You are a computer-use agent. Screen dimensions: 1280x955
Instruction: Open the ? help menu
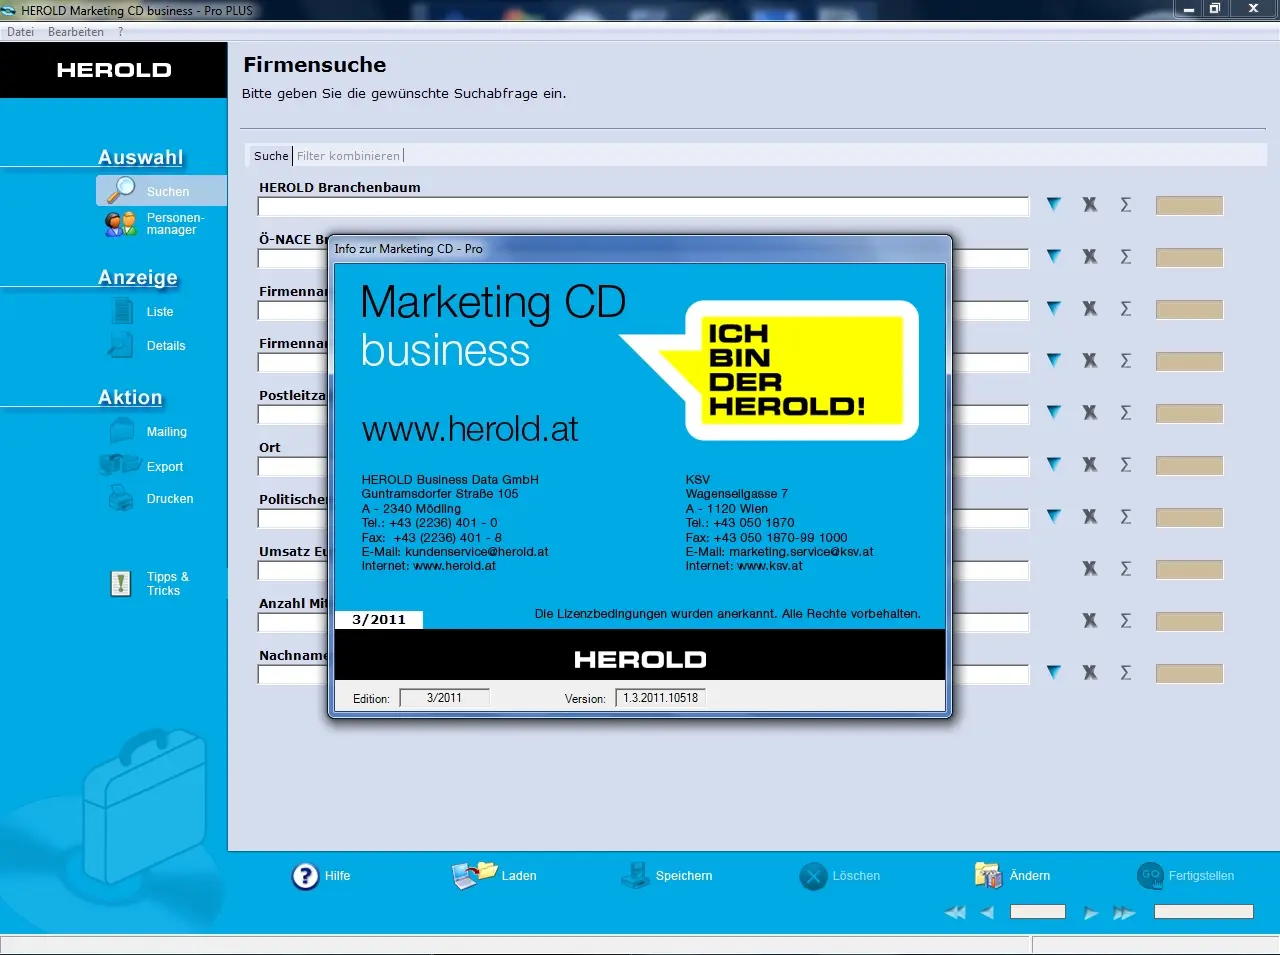(121, 32)
